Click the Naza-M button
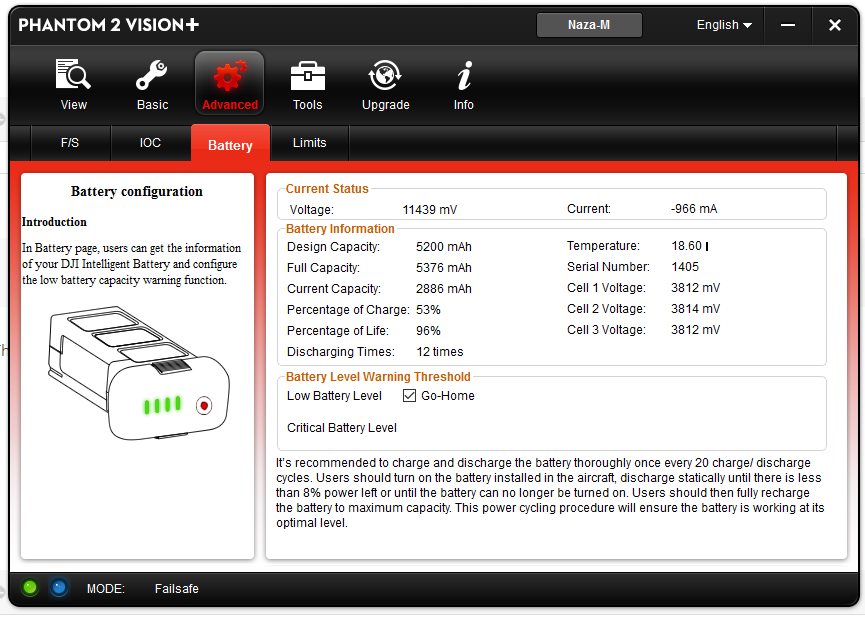The height and width of the screenshot is (617, 865). [589, 25]
